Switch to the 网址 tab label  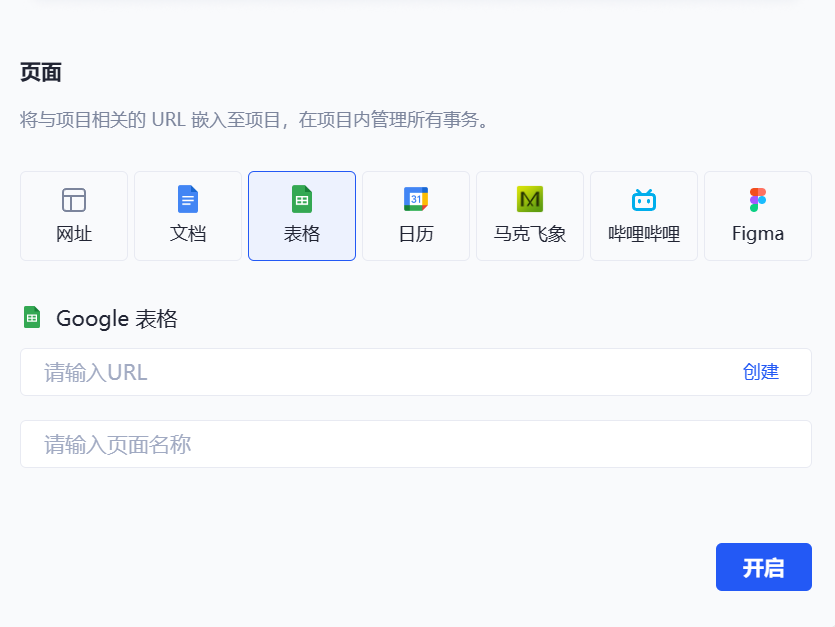(74, 235)
